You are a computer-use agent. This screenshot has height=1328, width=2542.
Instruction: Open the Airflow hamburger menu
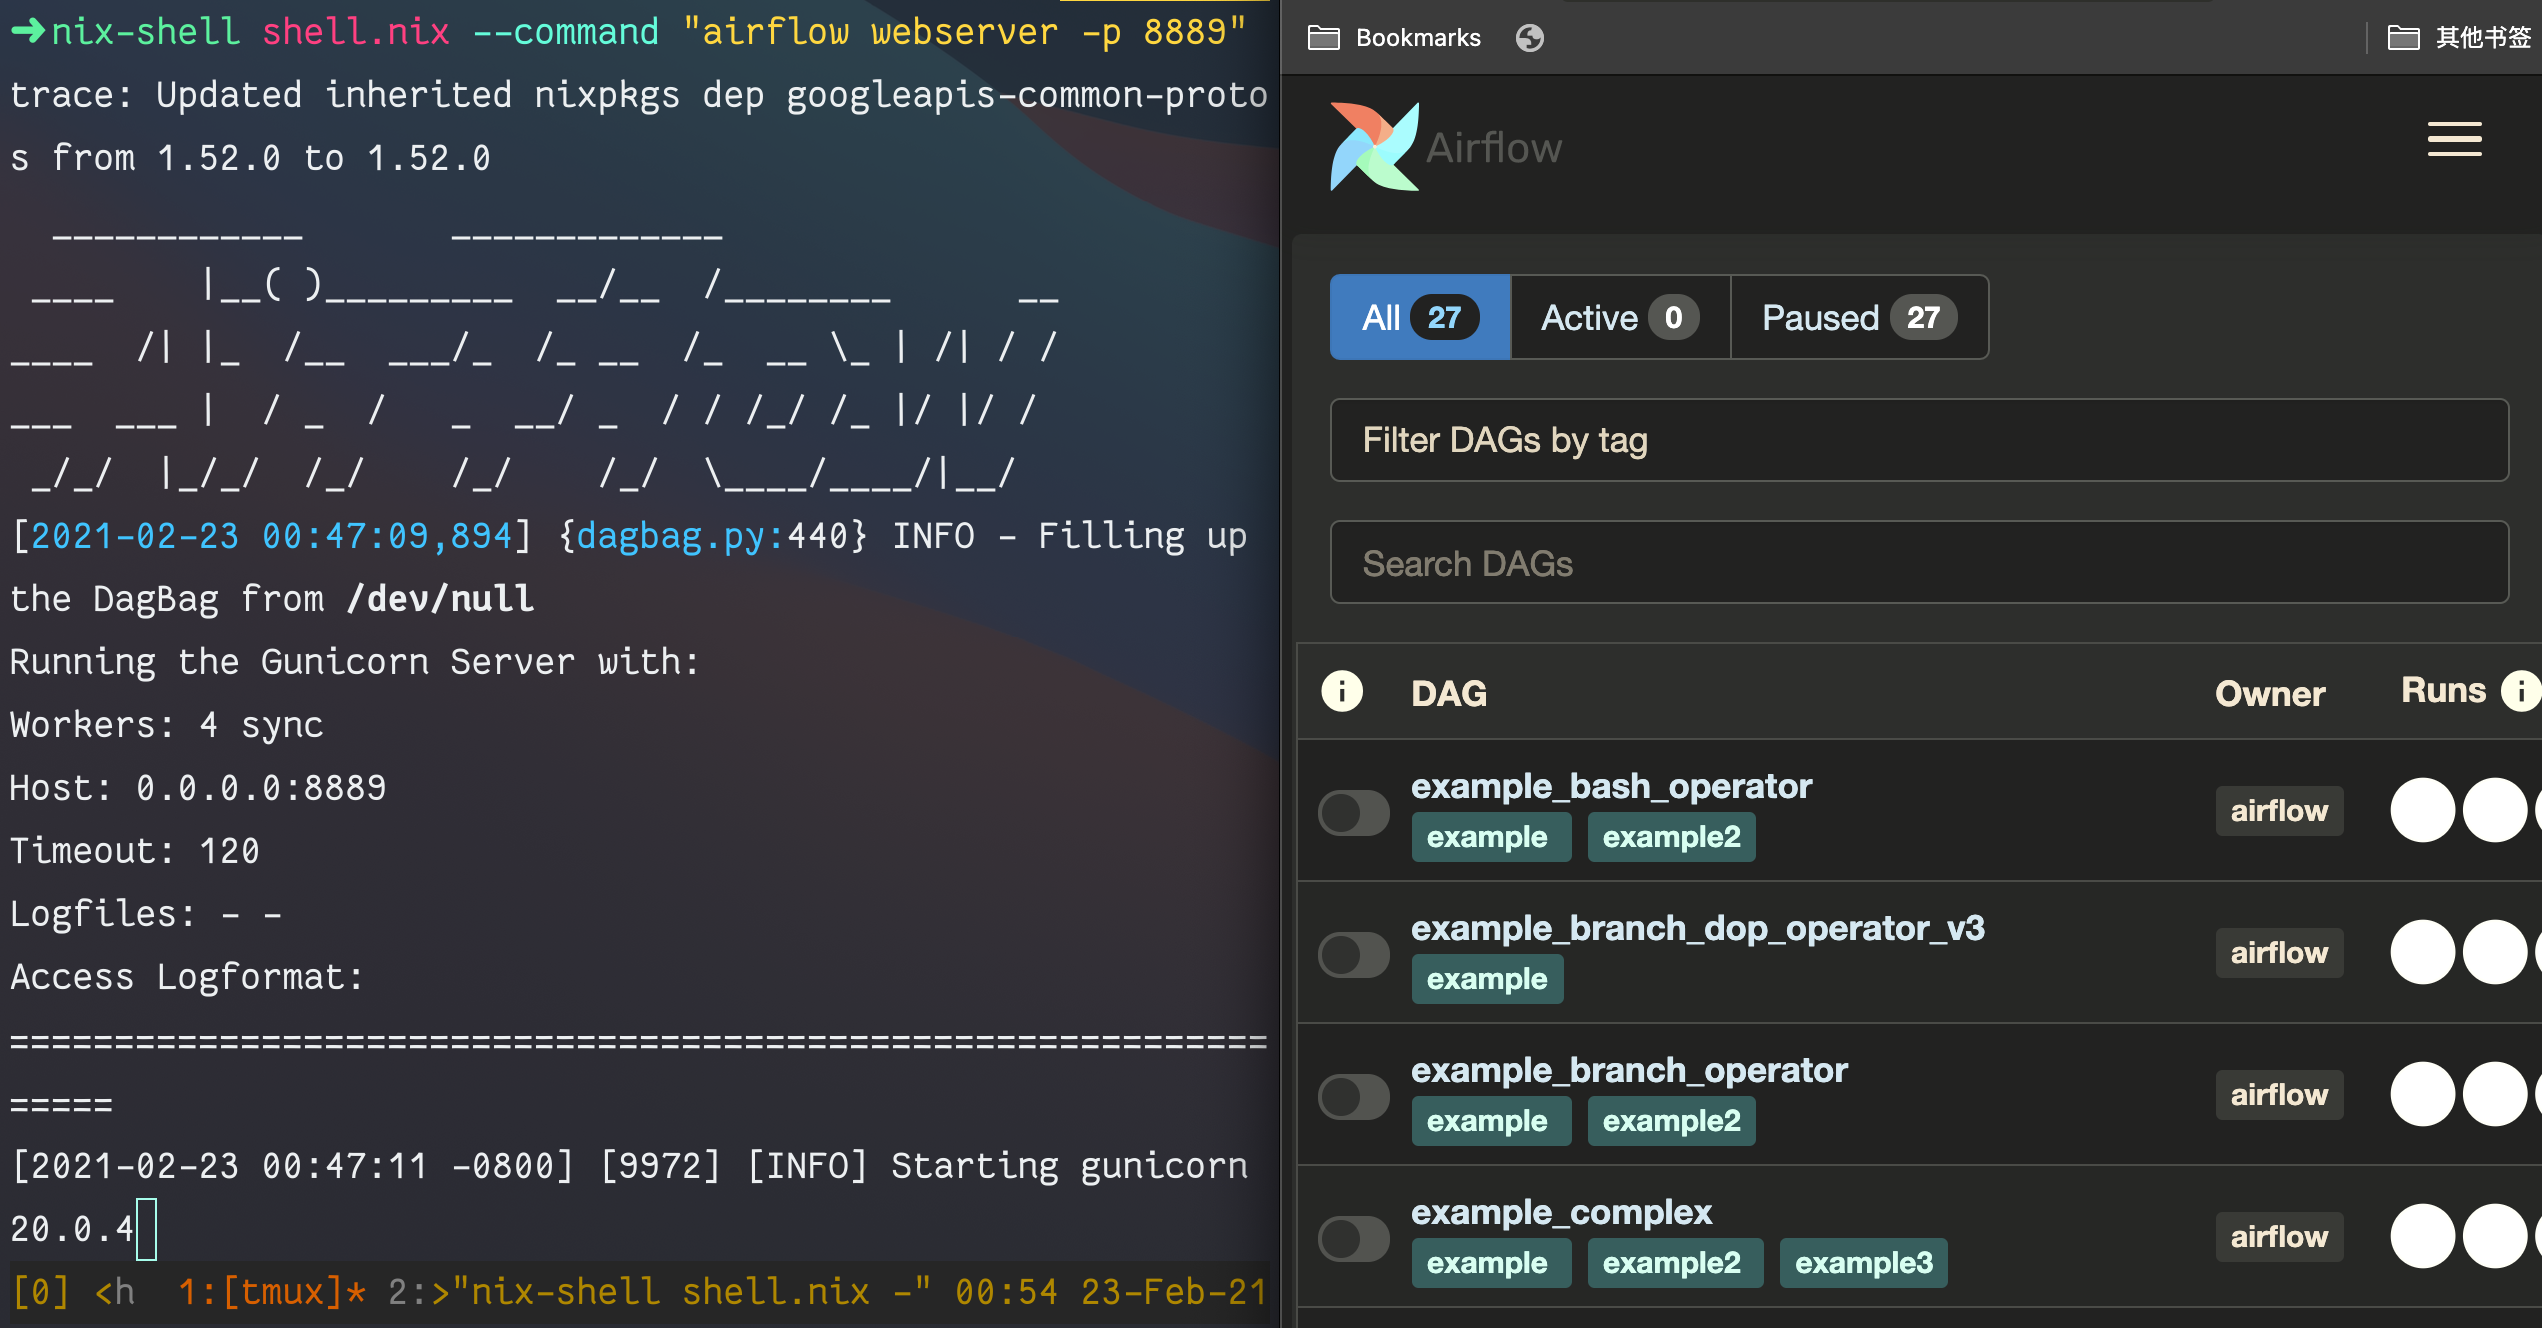coord(2454,139)
